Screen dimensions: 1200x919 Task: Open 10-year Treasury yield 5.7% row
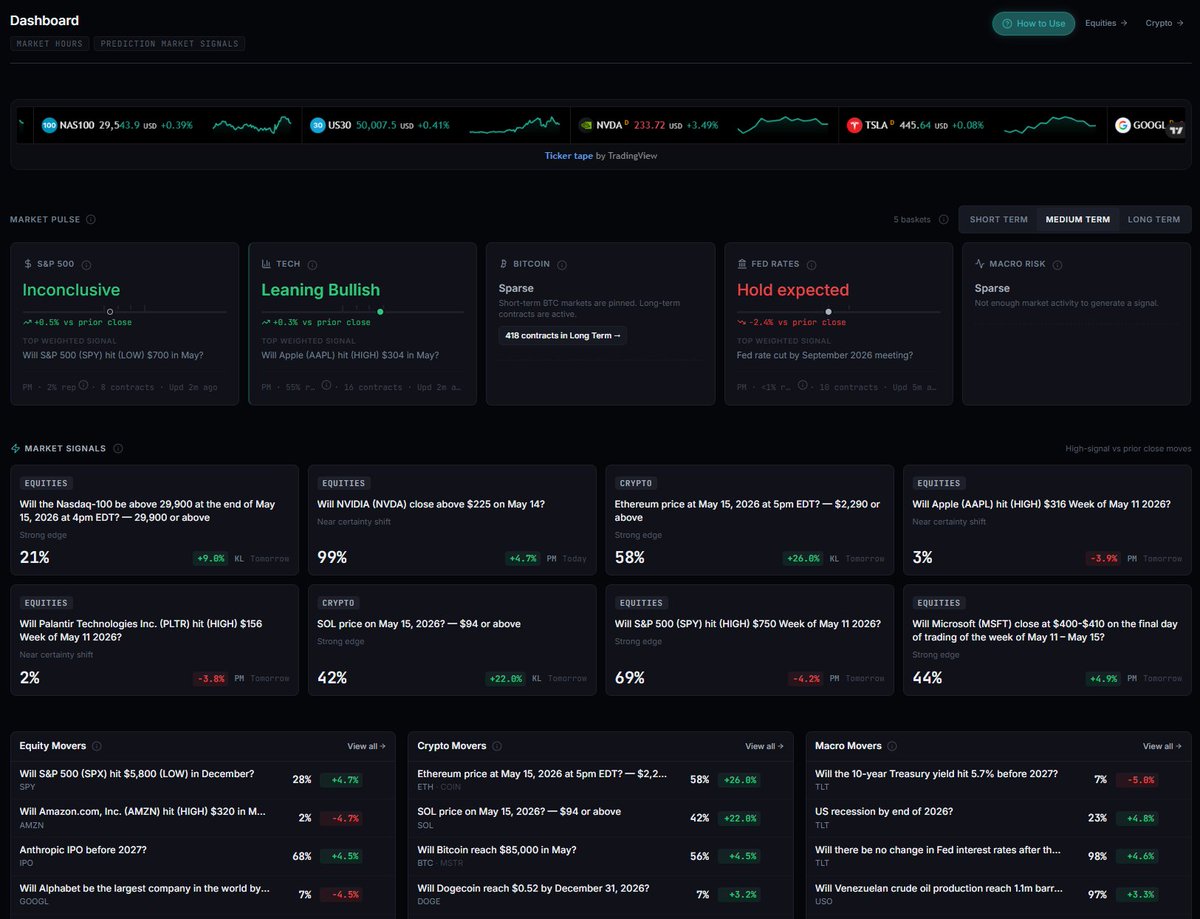[x=999, y=780]
